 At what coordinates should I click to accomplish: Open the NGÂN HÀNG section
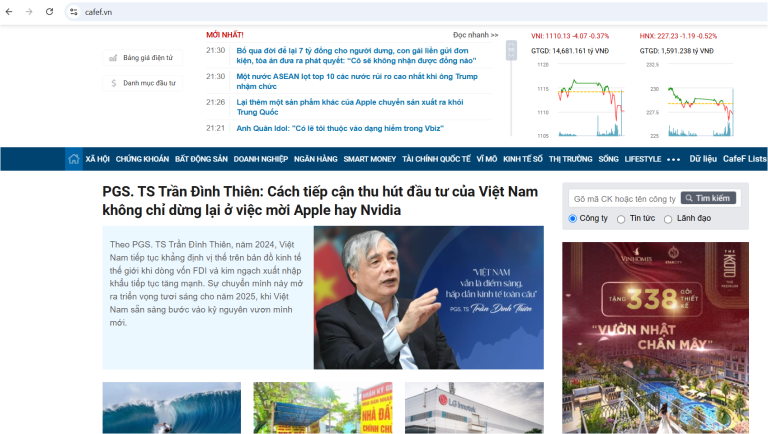[315, 159]
